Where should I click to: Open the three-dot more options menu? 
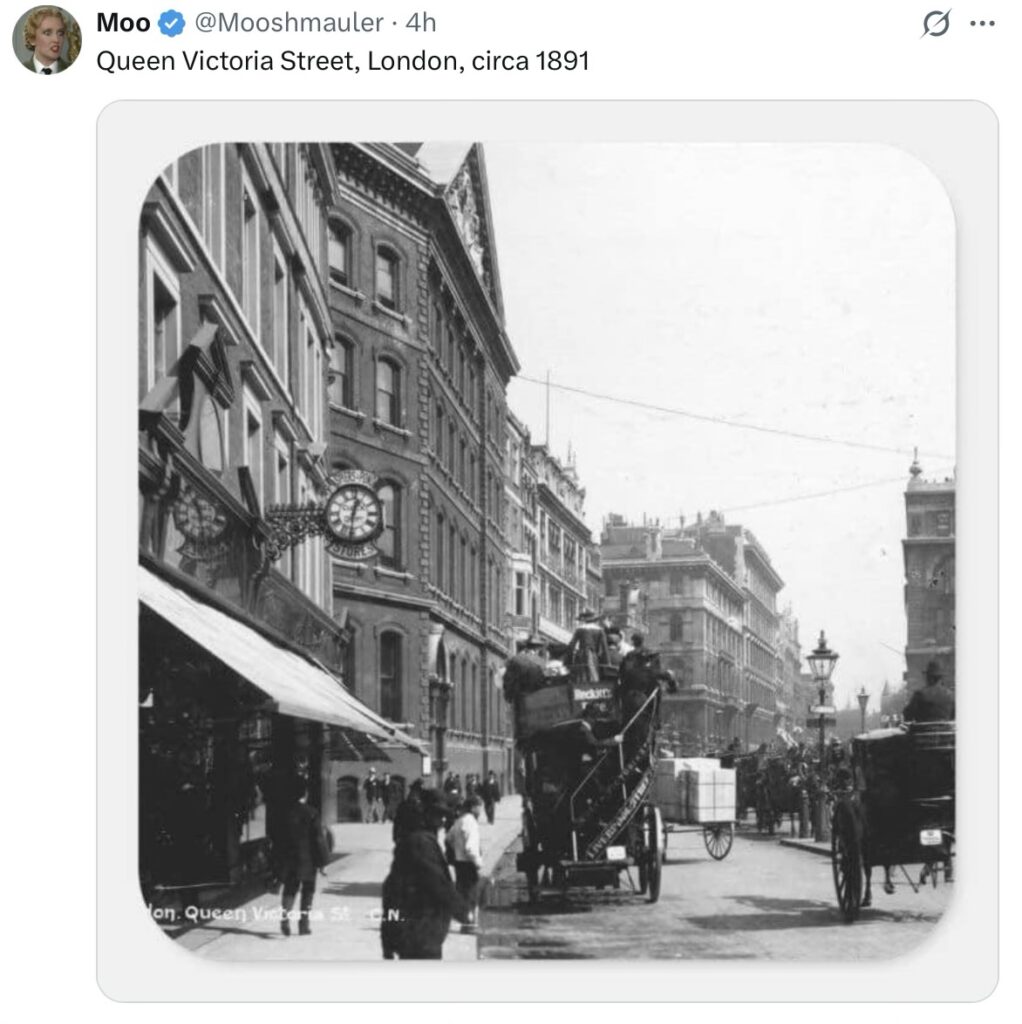(982, 24)
